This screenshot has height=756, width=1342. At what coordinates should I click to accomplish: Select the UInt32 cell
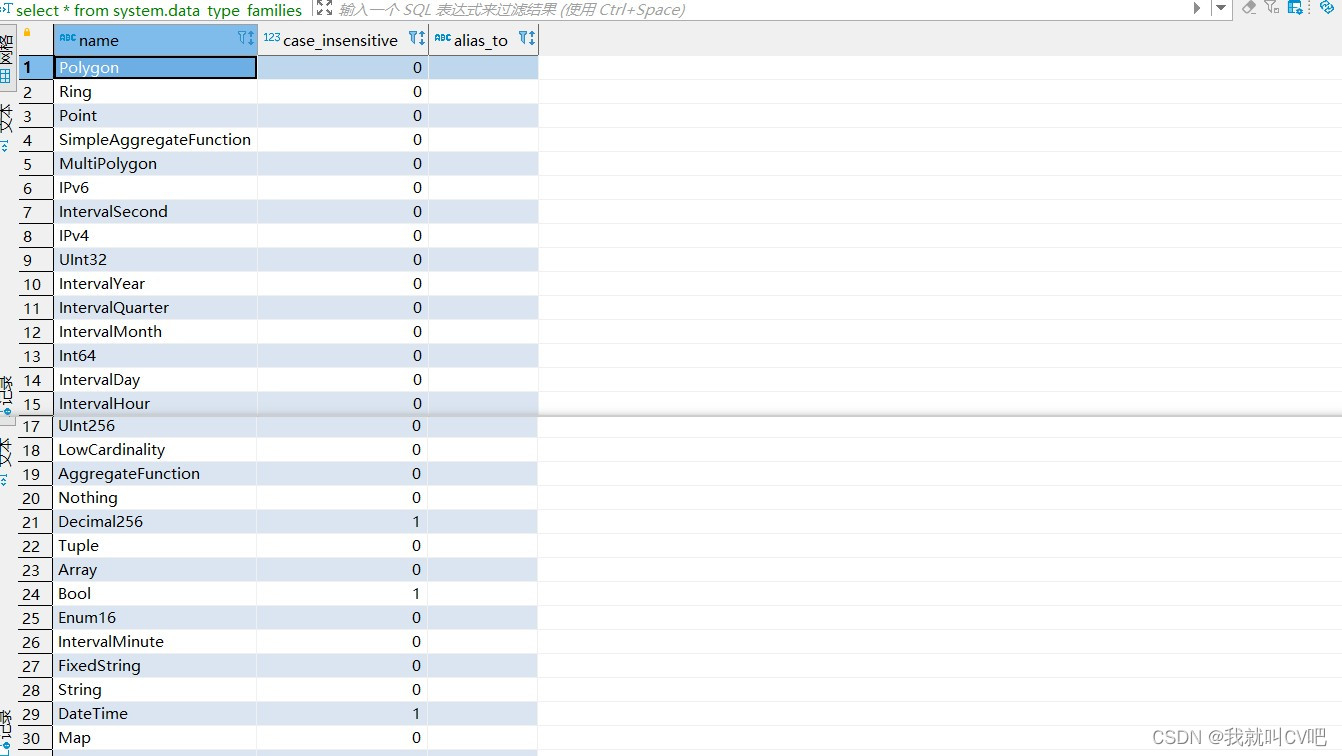(156, 260)
